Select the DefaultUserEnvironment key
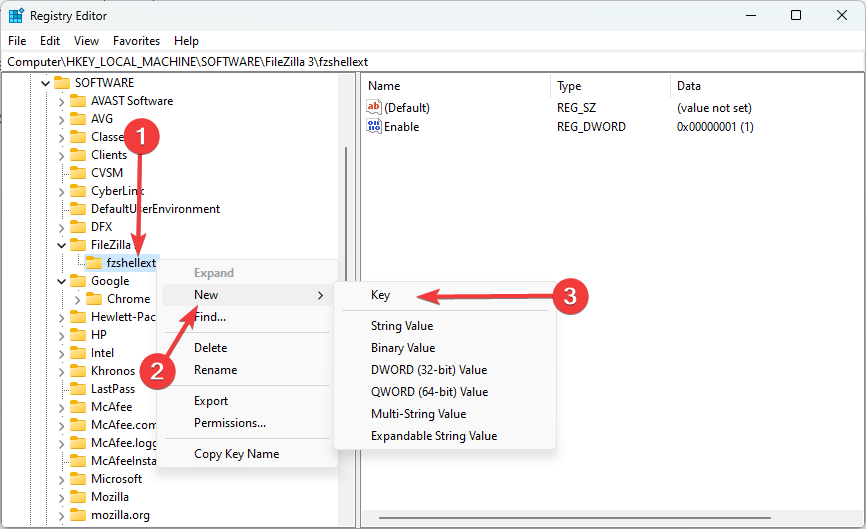Viewport: 866px width, 529px height. tap(155, 209)
